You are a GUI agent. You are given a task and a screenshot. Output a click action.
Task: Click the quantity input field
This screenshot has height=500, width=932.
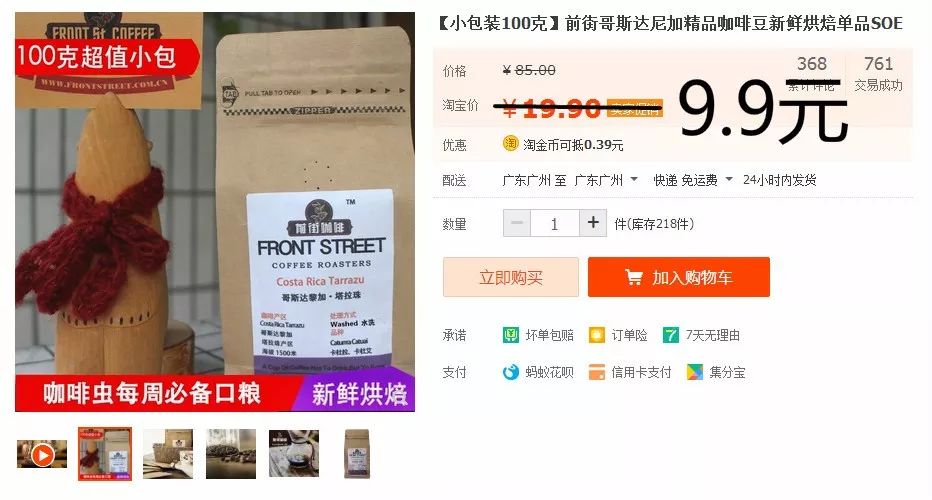[x=555, y=223]
